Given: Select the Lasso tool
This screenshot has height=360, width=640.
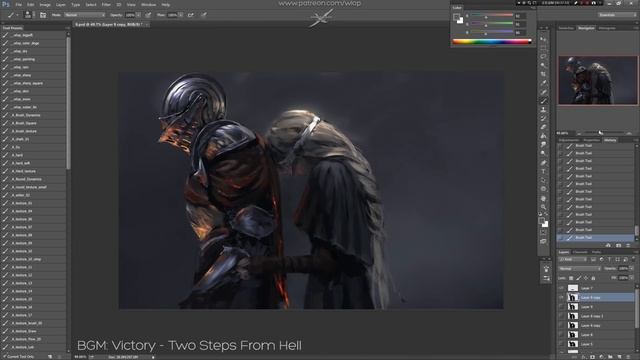Looking at the screenshot, I should pyautogui.click(x=543, y=57).
